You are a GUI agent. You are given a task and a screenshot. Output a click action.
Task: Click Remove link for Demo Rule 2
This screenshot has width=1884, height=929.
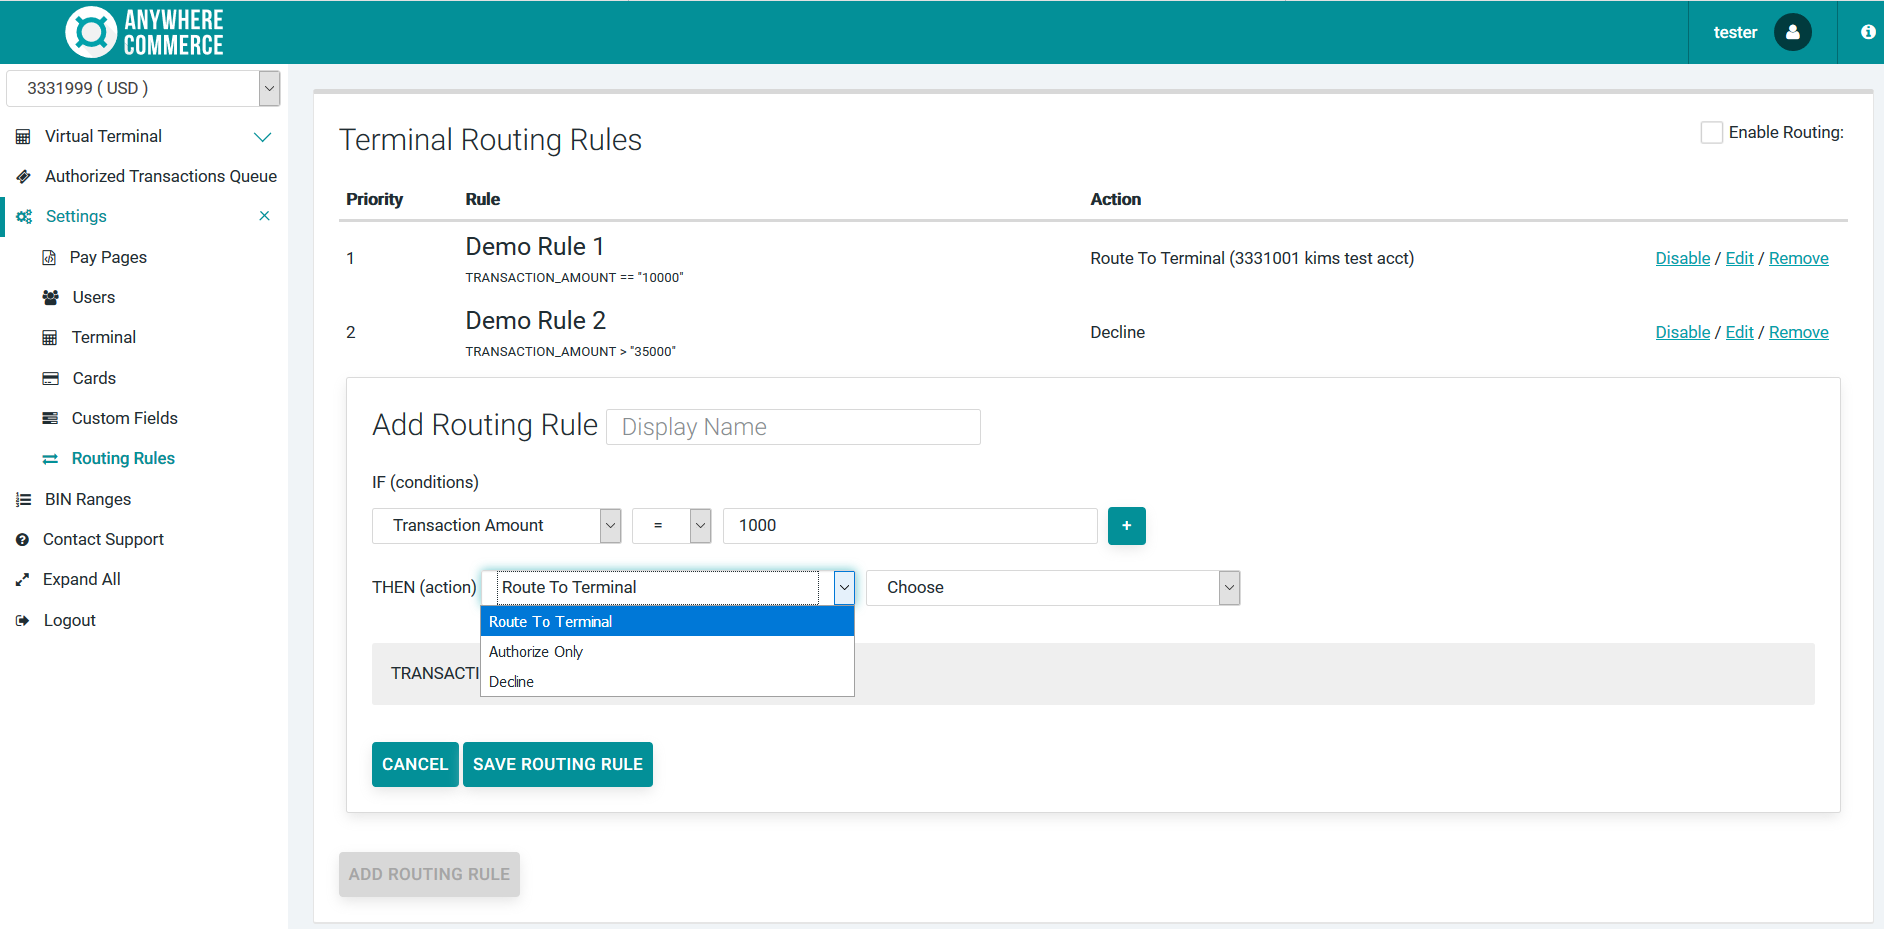click(x=1798, y=333)
